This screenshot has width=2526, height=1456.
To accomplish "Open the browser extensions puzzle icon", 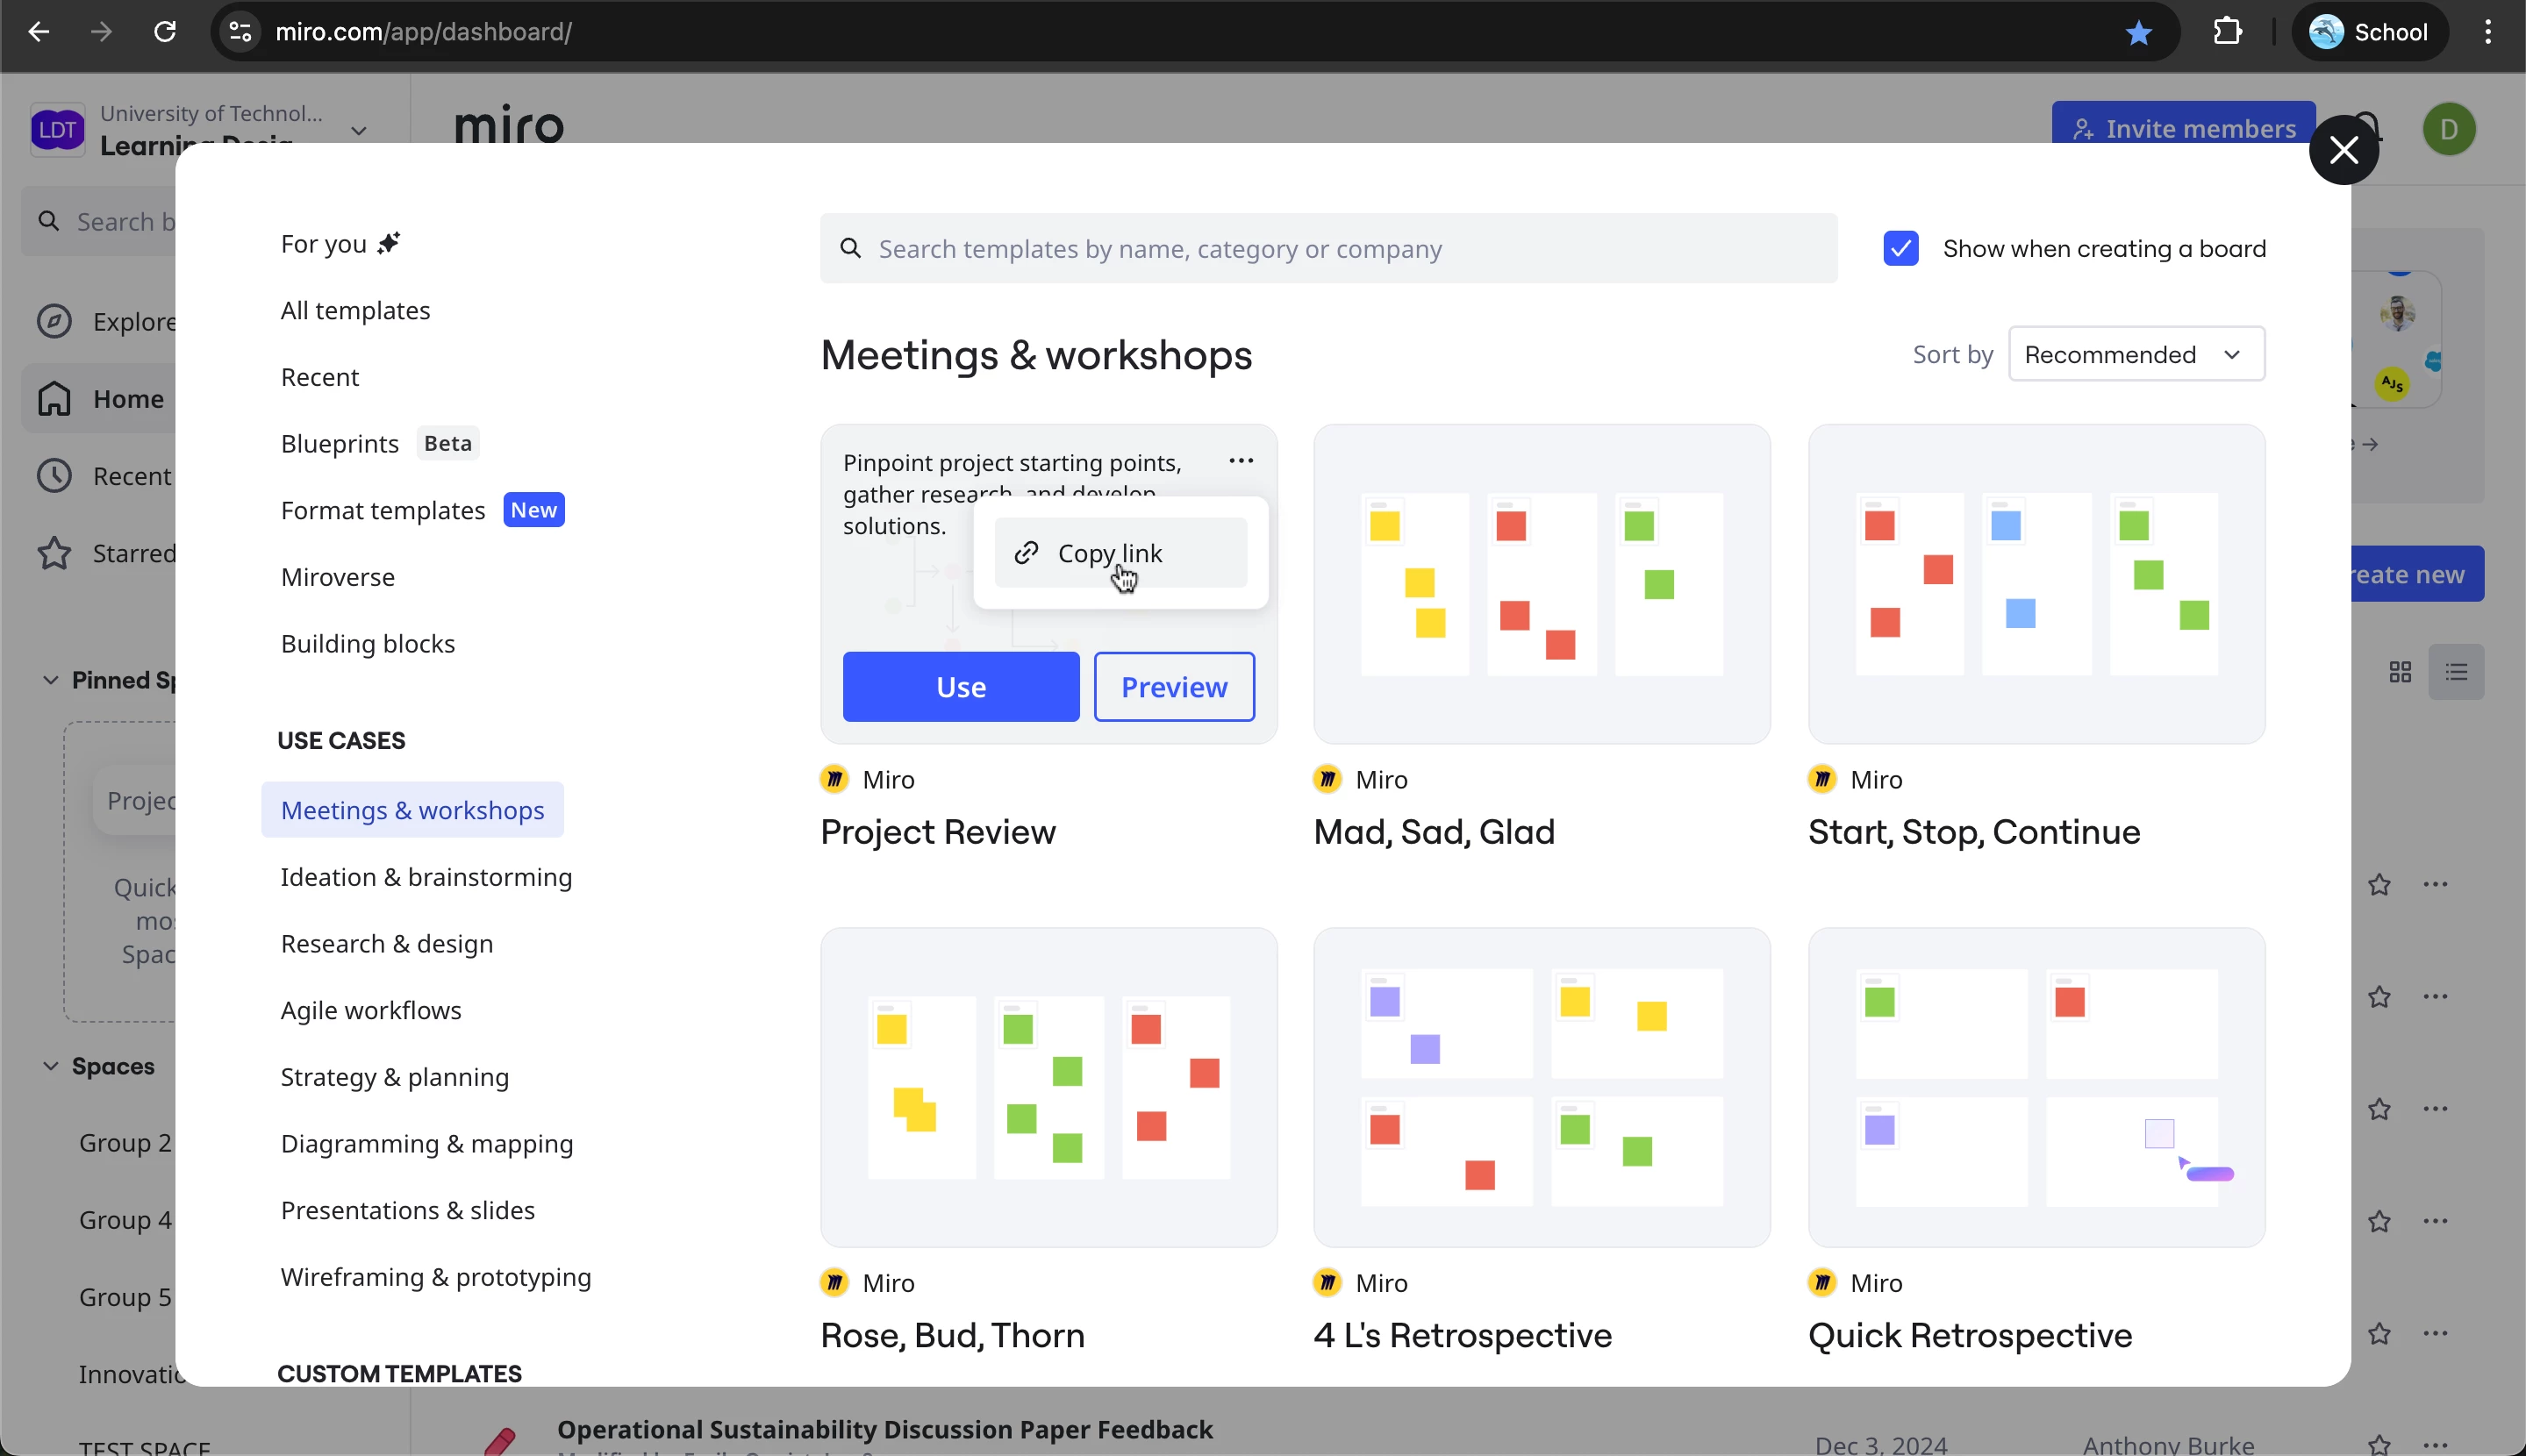I will (2227, 32).
